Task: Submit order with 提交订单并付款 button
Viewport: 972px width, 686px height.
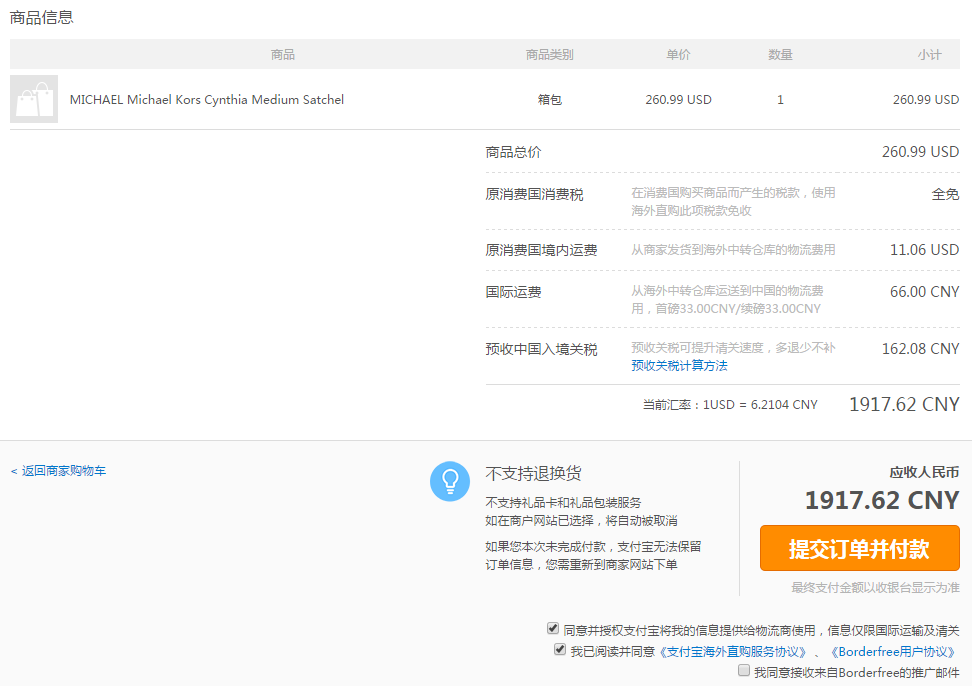Action: (x=860, y=548)
